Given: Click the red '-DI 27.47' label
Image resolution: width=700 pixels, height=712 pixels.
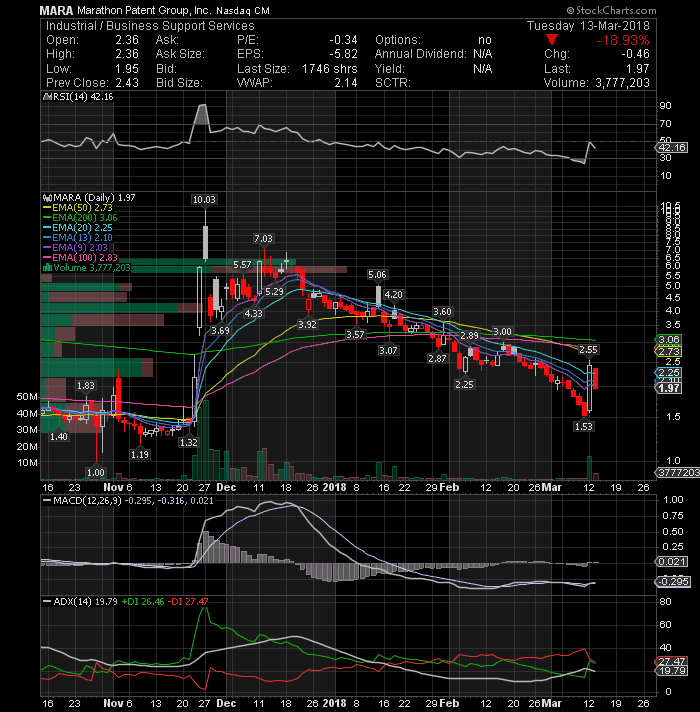Looking at the screenshot, I should (188, 602).
